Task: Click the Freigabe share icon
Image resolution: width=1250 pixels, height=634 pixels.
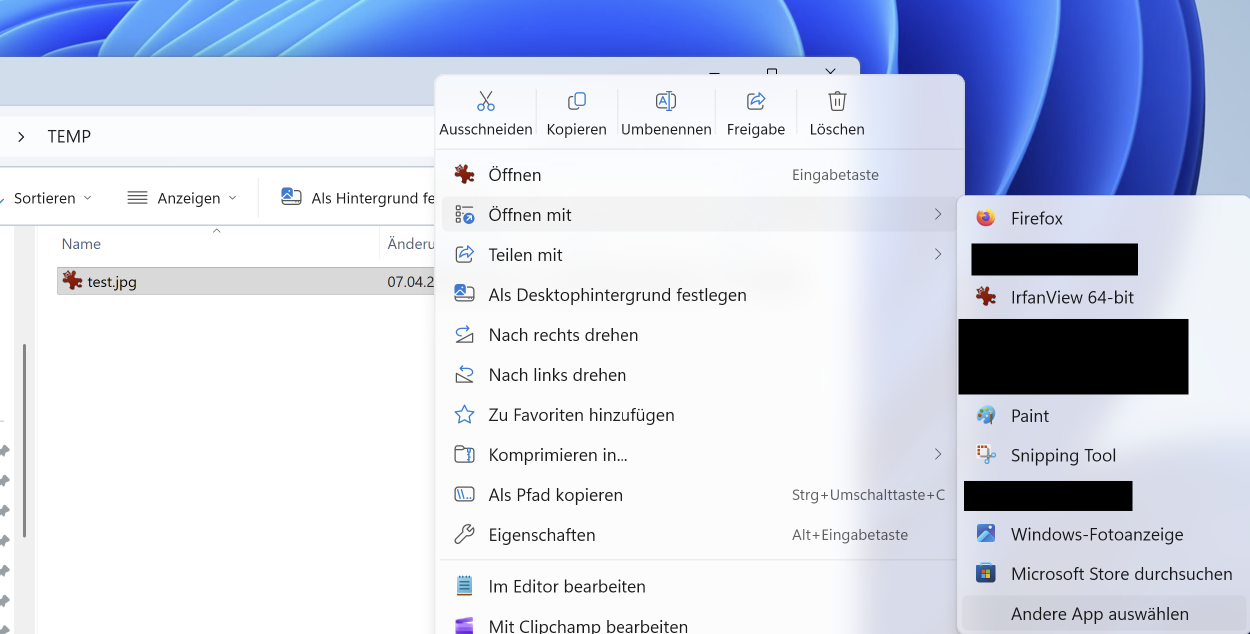Action: [x=756, y=101]
